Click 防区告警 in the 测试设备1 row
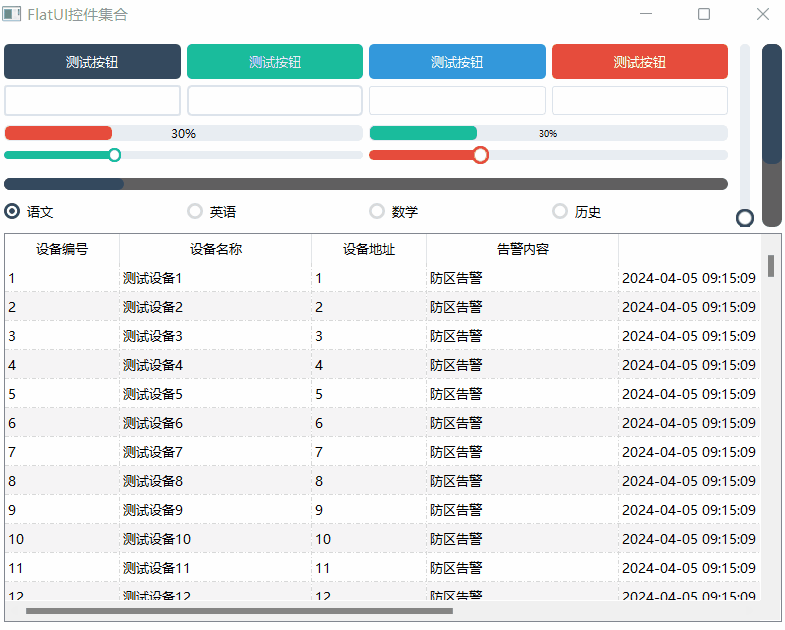This screenshot has height=630, width=785. coord(456,278)
